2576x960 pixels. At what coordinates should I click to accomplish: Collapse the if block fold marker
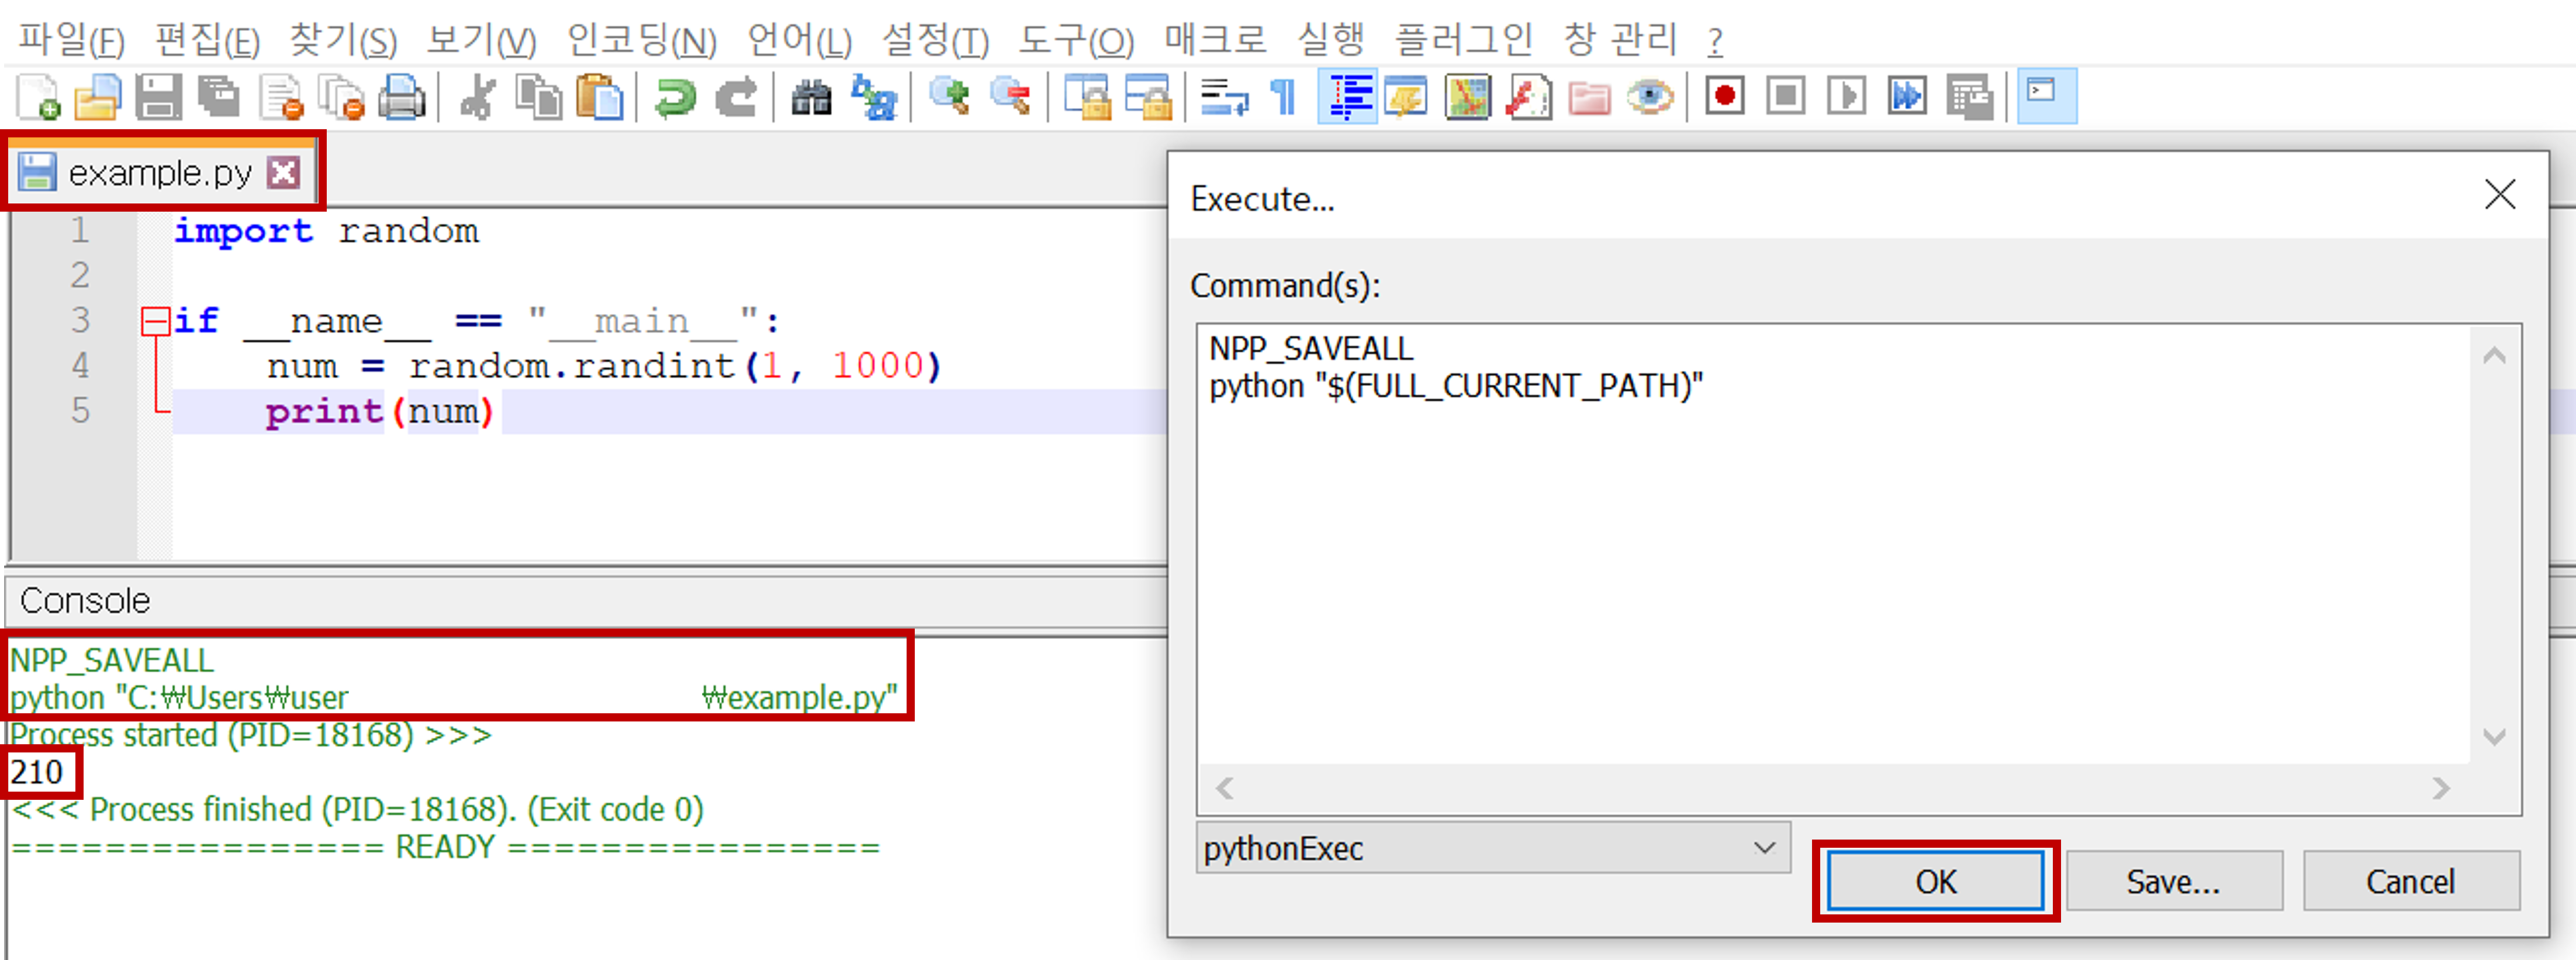tap(155, 321)
